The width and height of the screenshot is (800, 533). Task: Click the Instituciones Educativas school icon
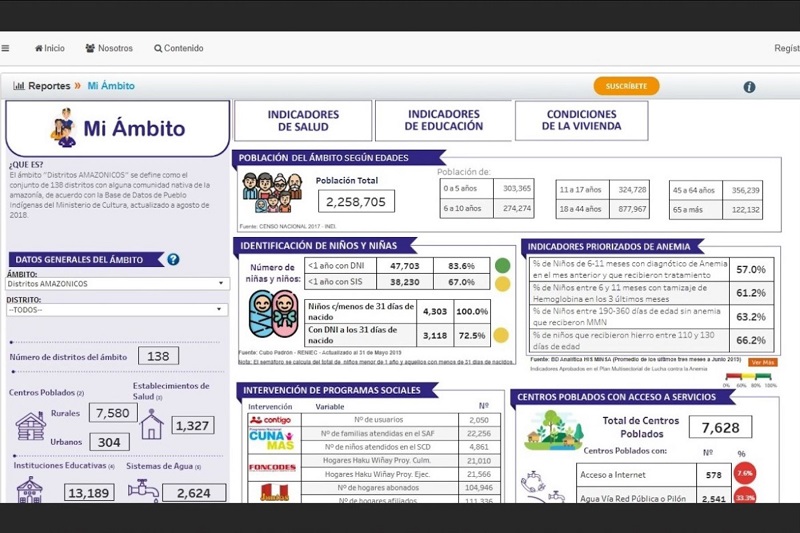[30, 490]
